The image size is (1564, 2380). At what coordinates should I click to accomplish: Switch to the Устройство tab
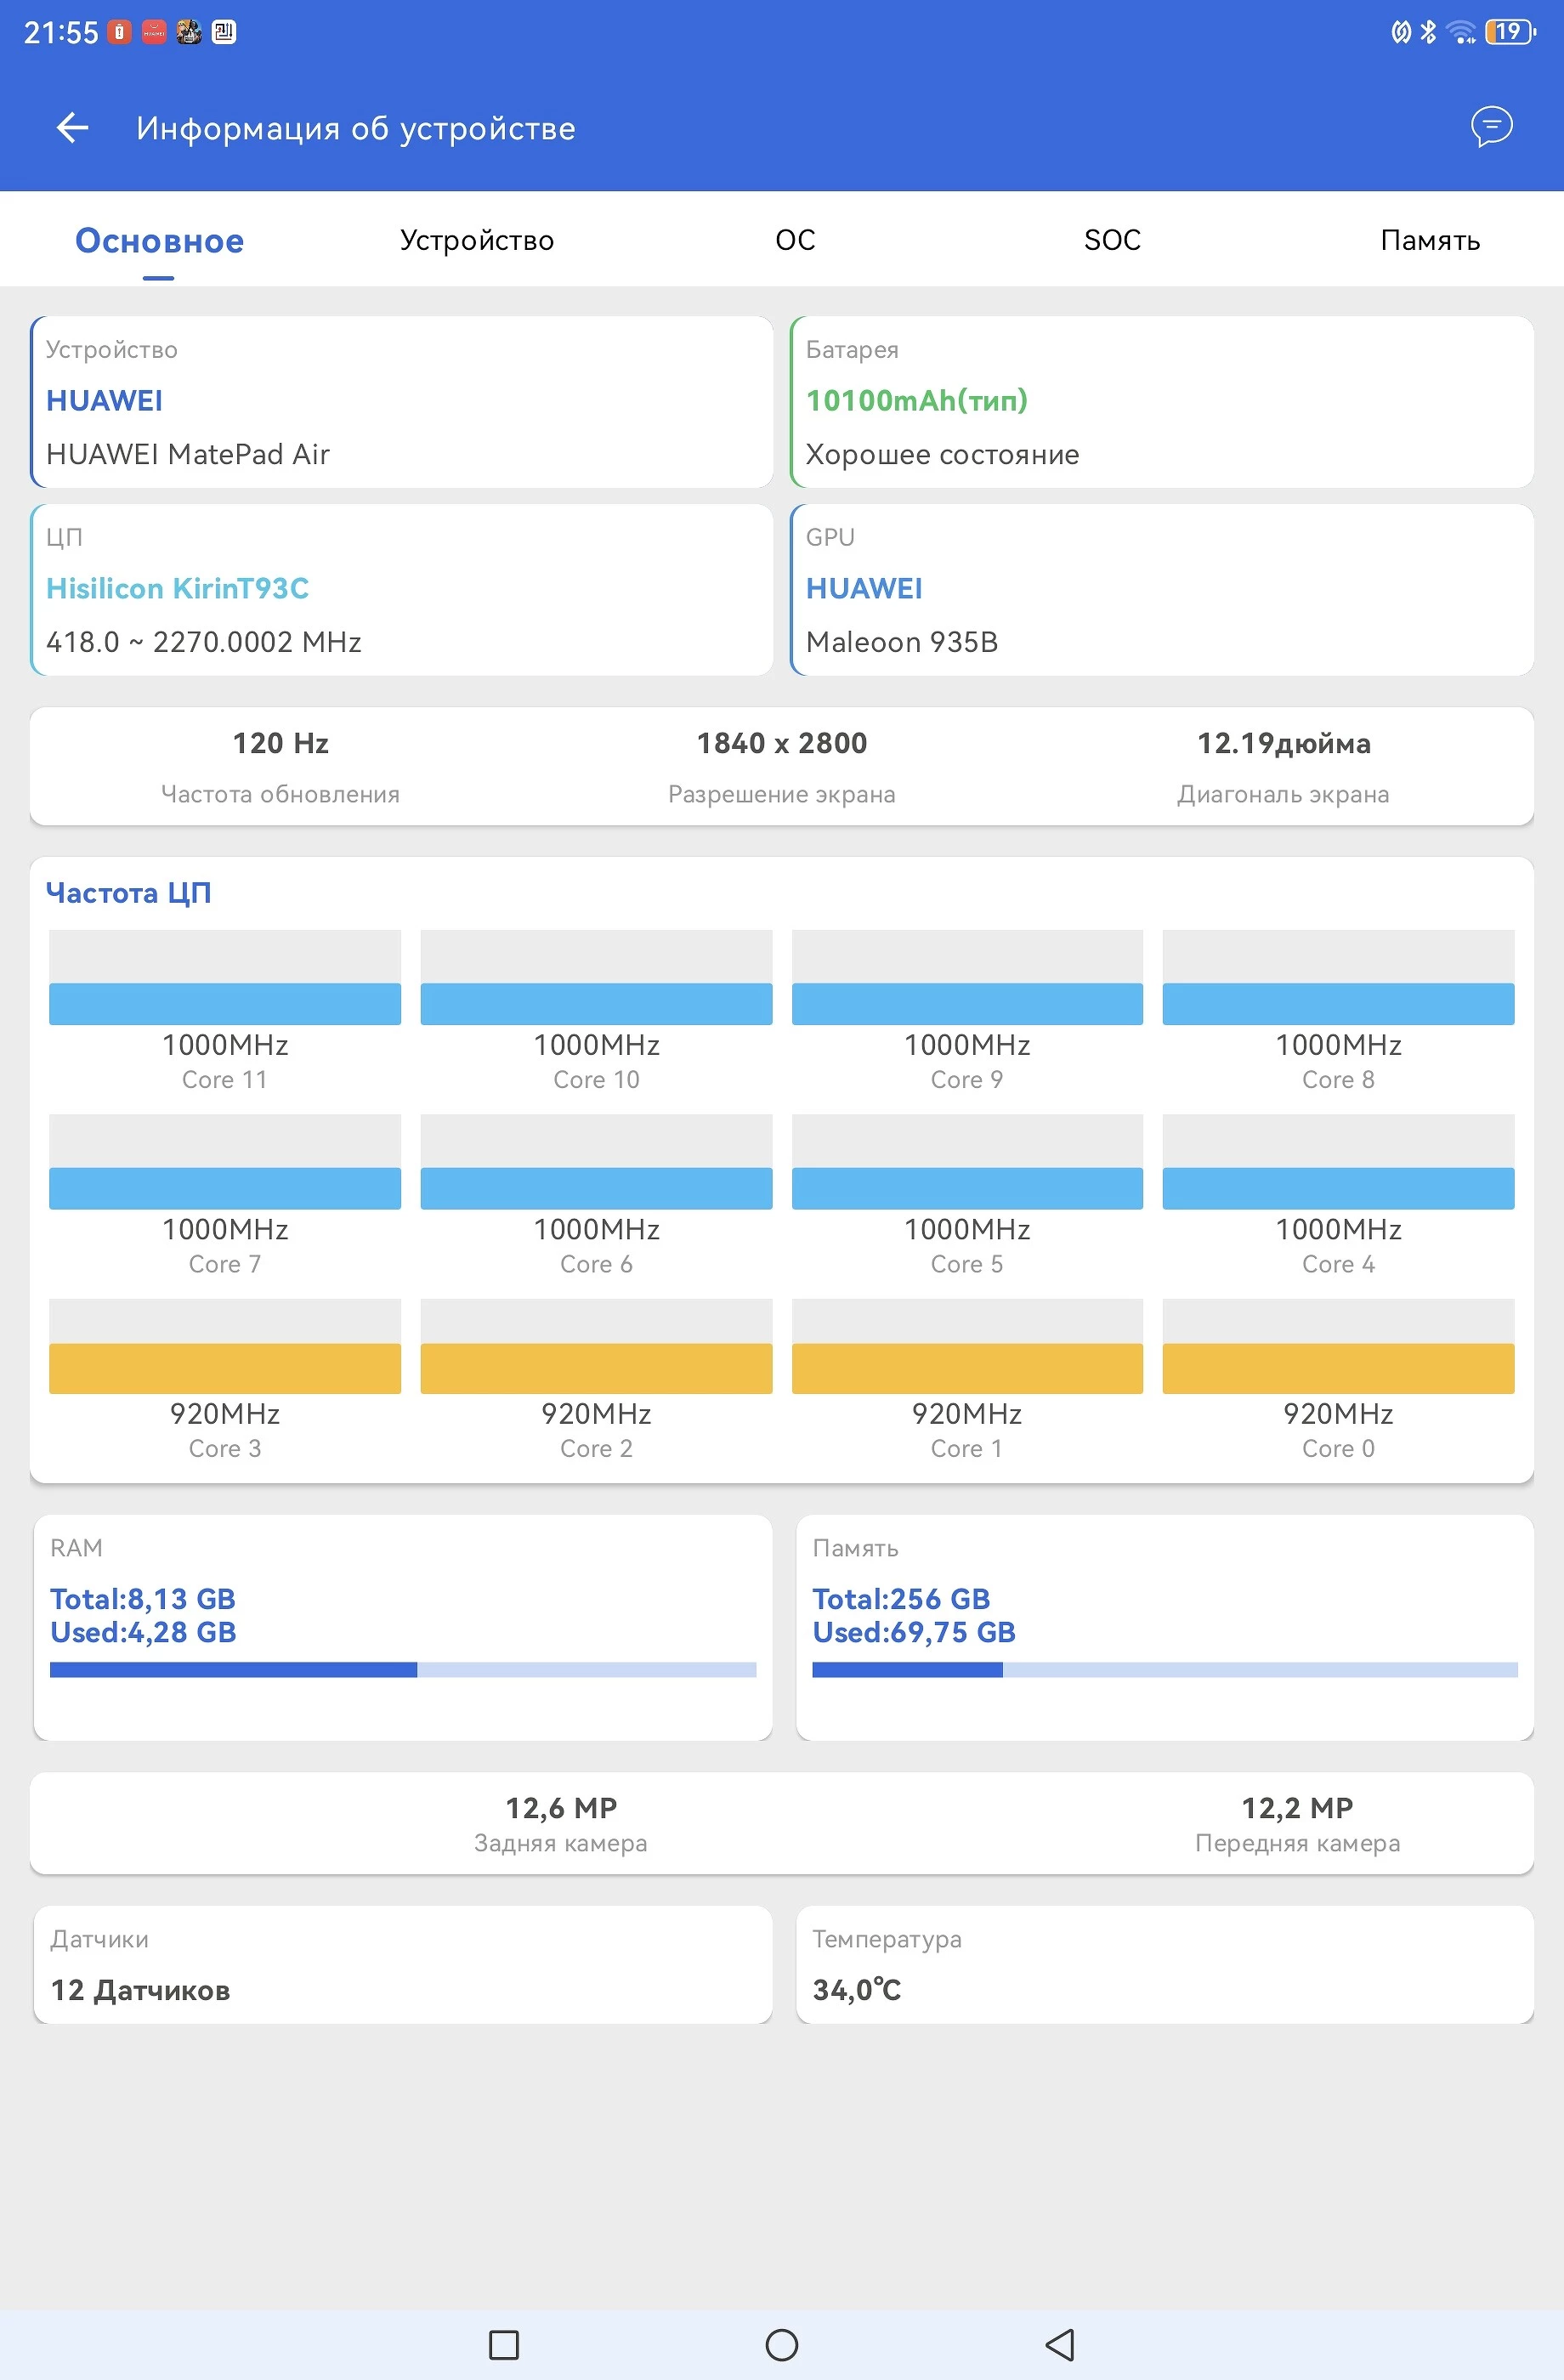(x=477, y=240)
